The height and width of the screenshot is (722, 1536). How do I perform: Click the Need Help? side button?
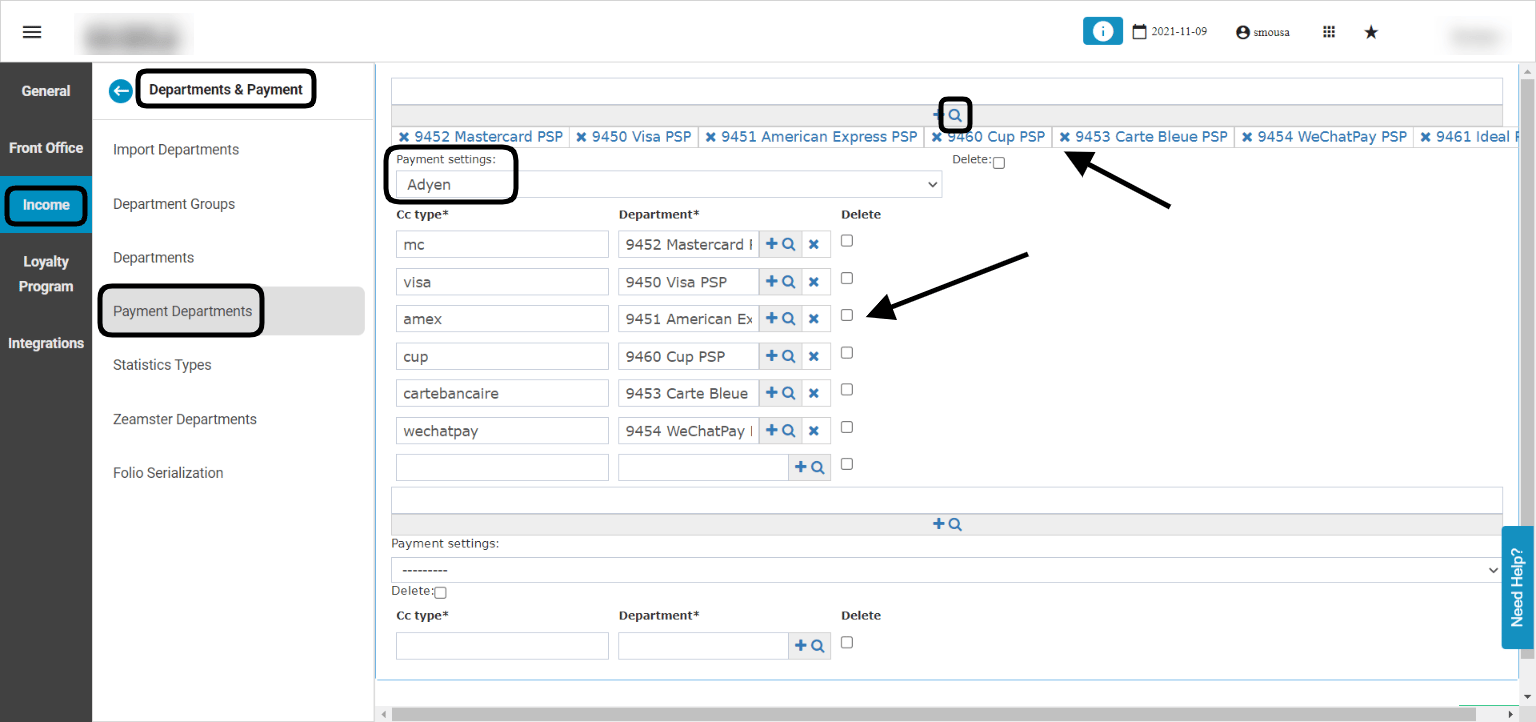click(x=1518, y=588)
